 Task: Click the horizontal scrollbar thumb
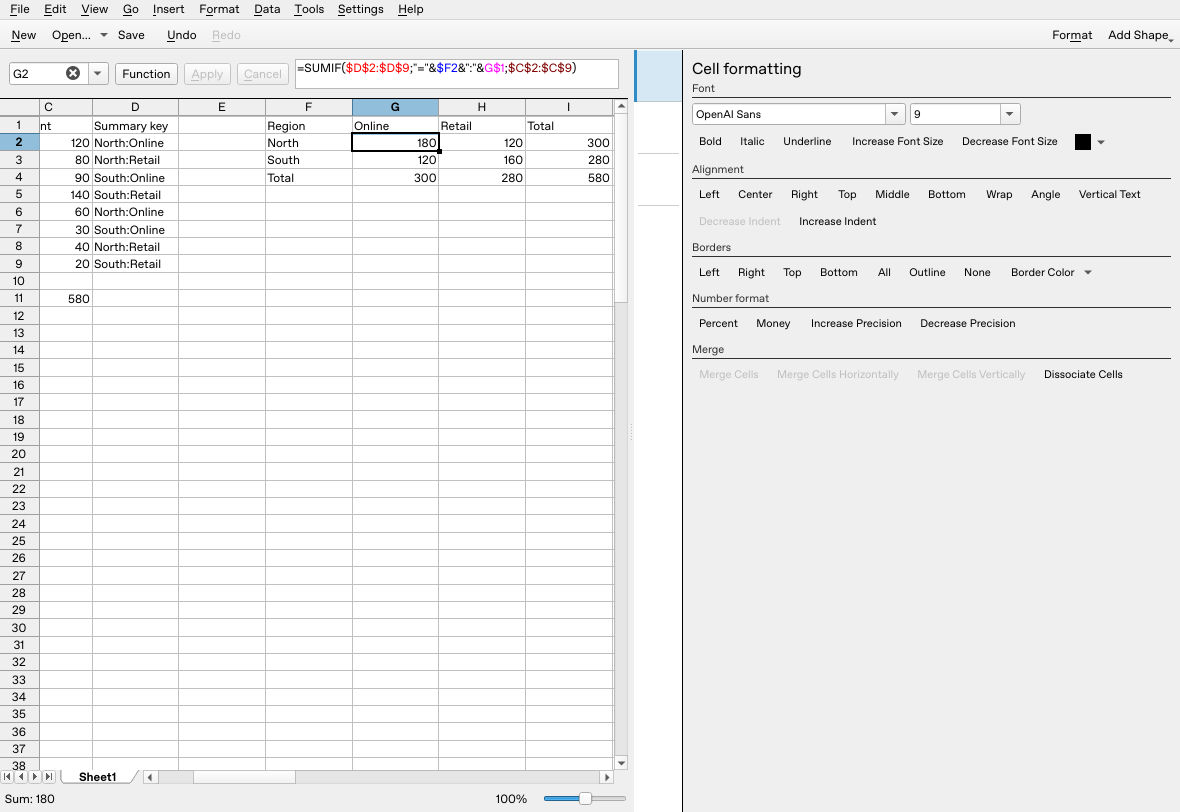click(x=244, y=777)
